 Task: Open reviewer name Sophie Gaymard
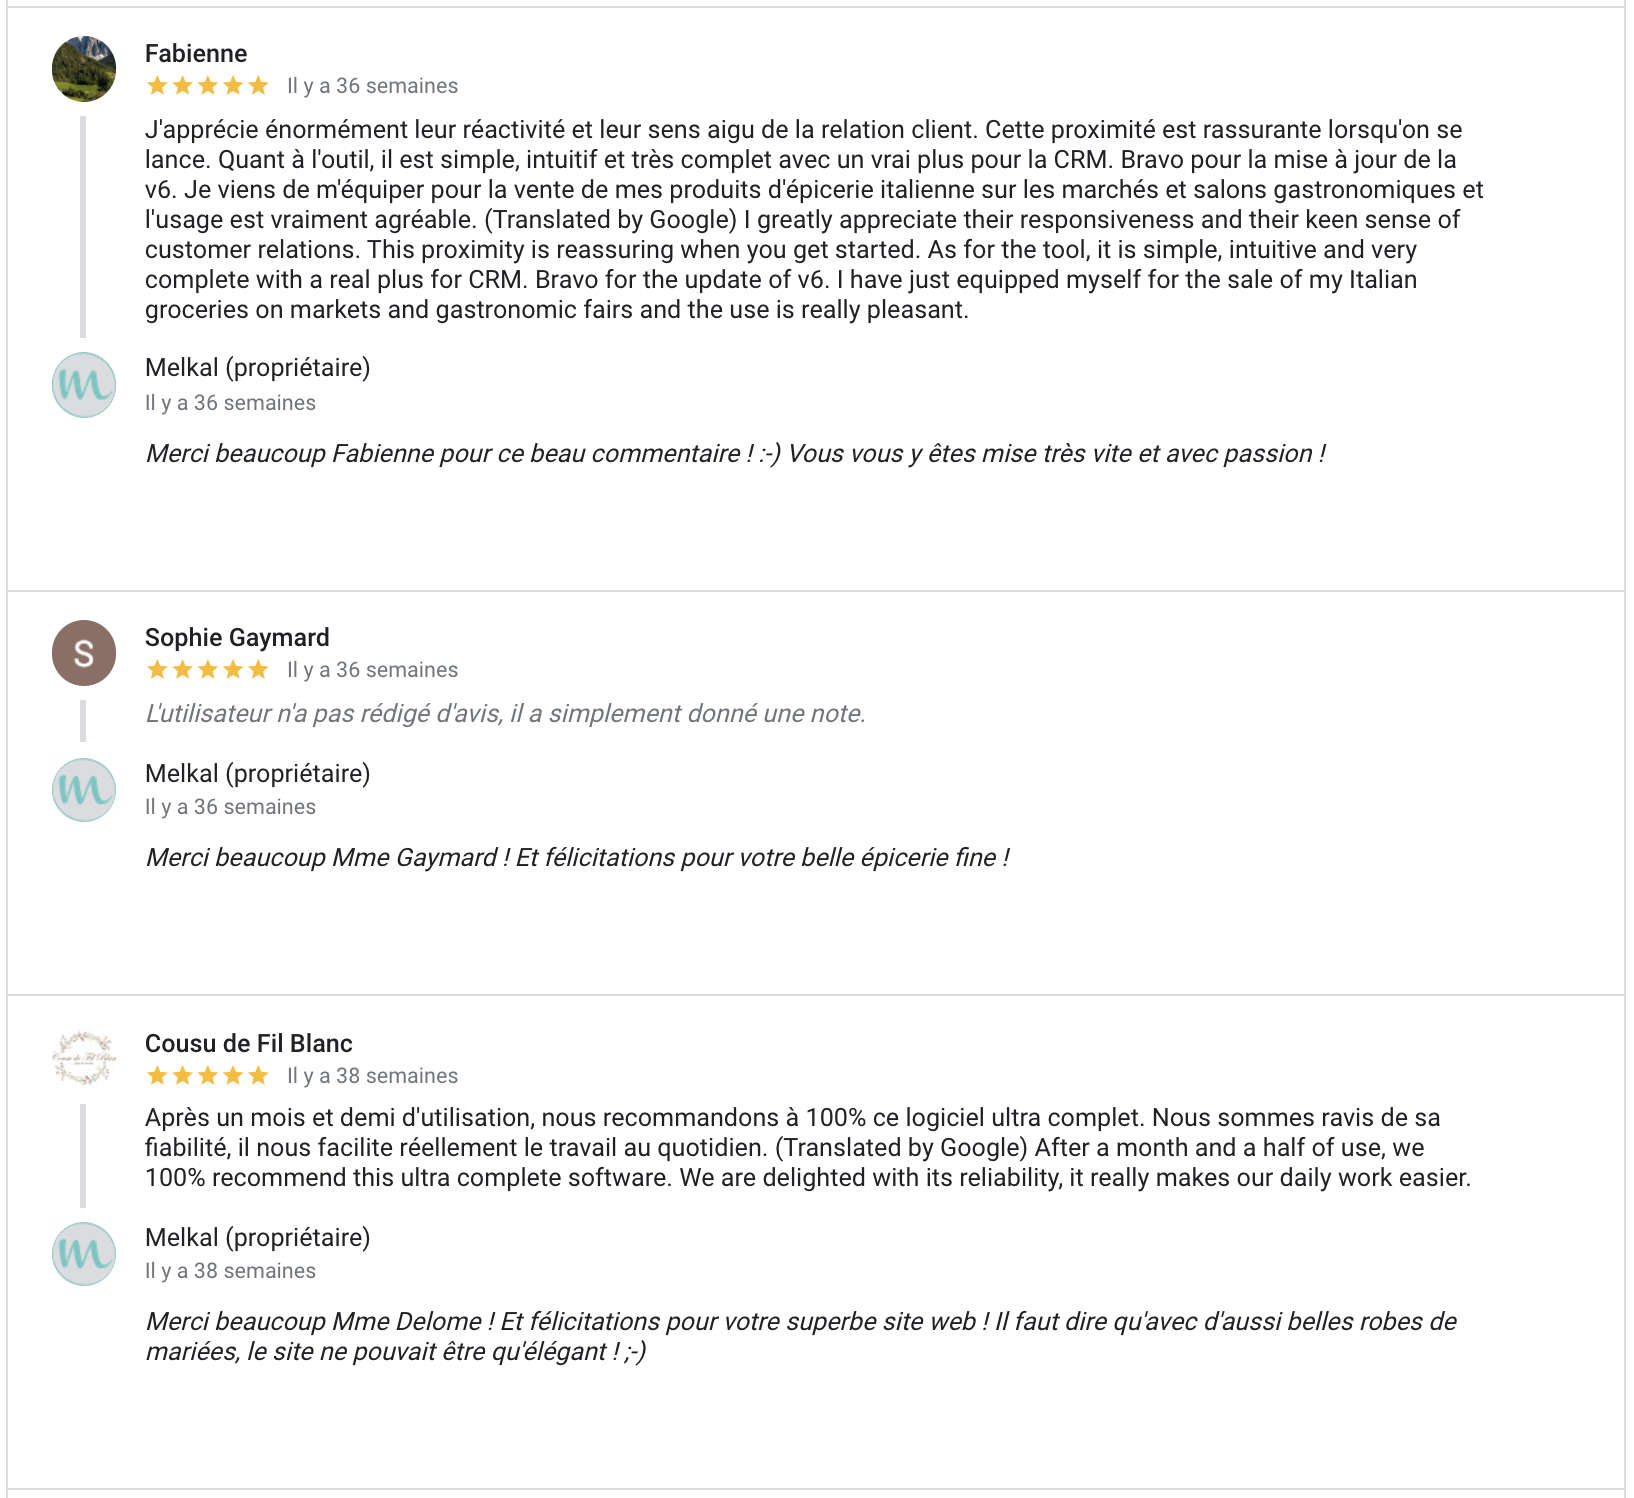(237, 638)
